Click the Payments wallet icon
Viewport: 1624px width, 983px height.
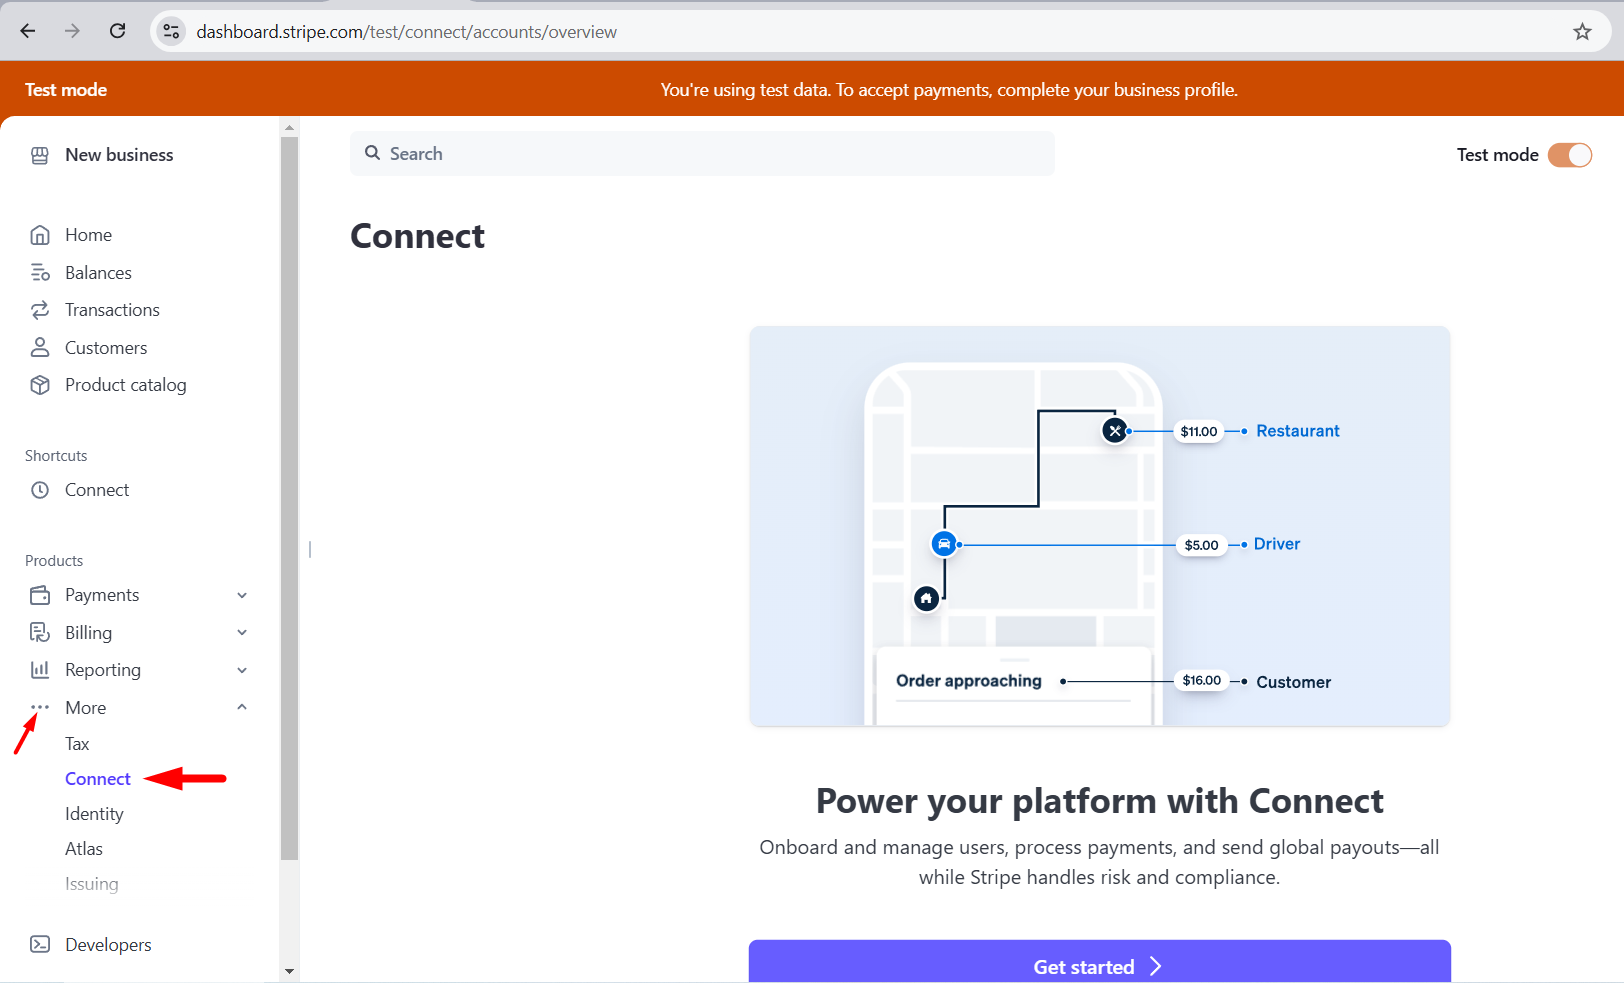(x=40, y=595)
